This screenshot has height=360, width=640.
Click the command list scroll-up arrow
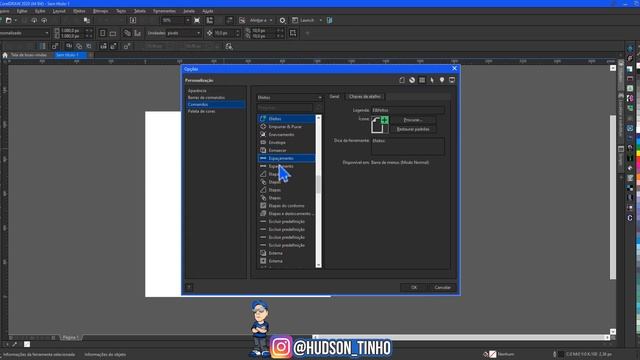(318, 118)
